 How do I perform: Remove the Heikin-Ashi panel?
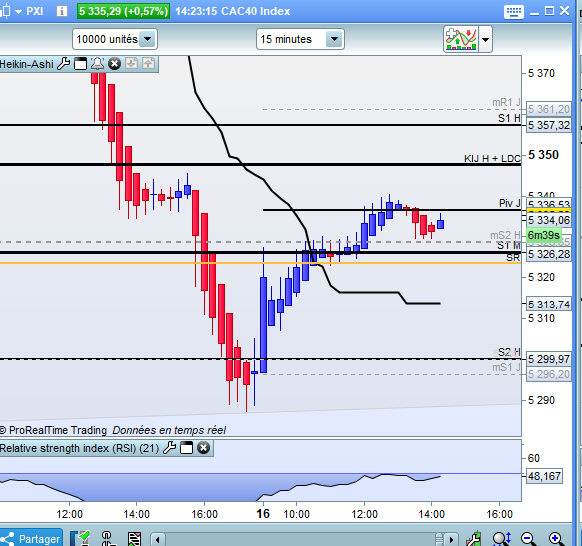tap(114, 64)
